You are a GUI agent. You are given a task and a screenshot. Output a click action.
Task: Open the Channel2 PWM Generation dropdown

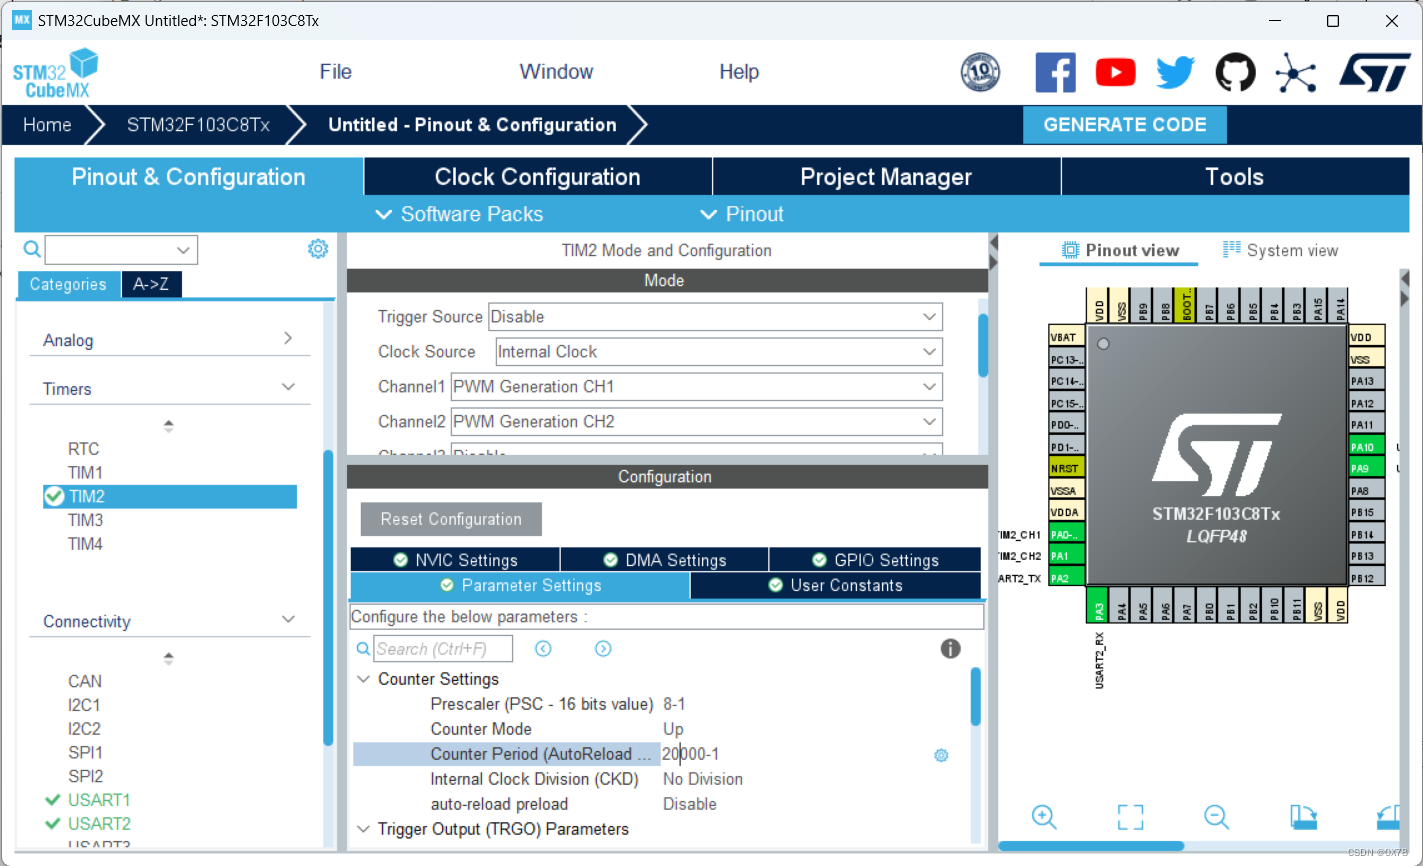697,422
